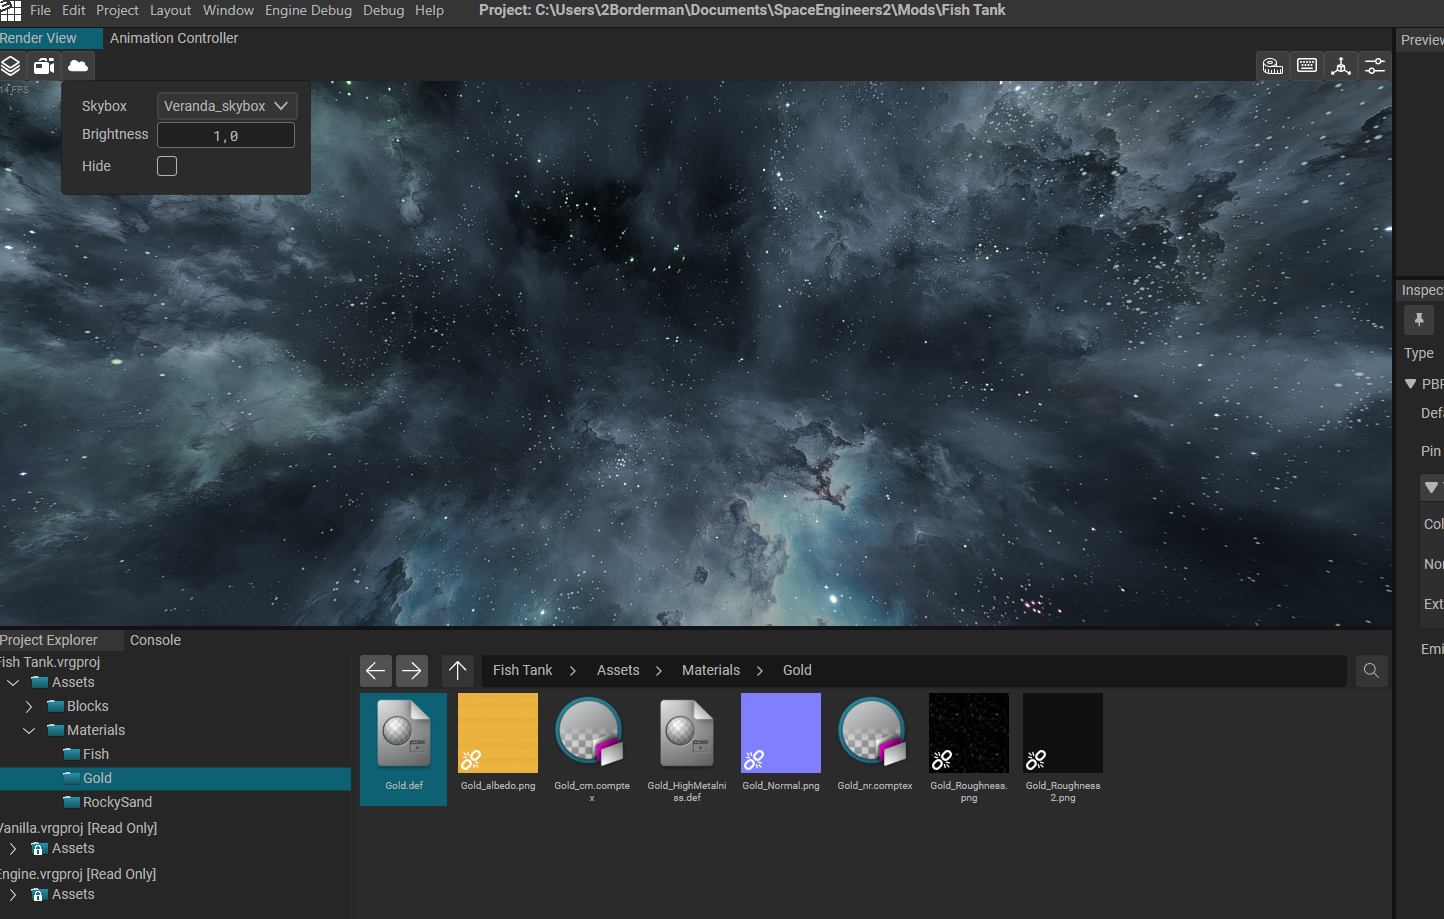Click the camera icon in Render View toolbar
The width and height of the screenshot is (1444, 919).
click(44, 66)
